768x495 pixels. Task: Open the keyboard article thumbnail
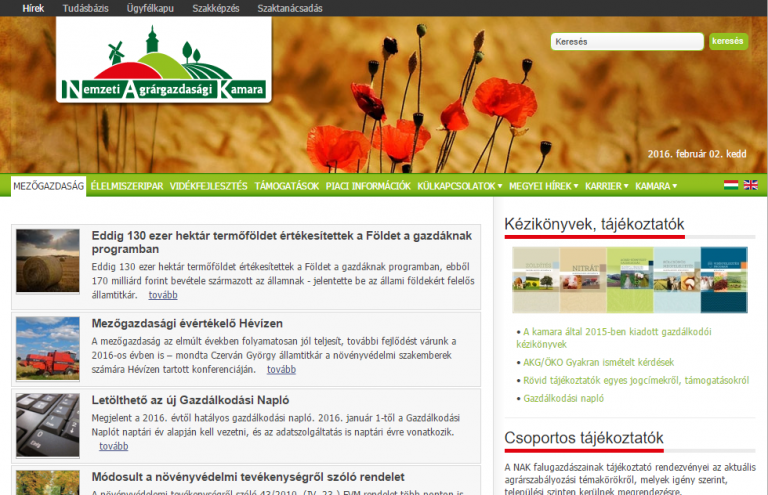48,425
